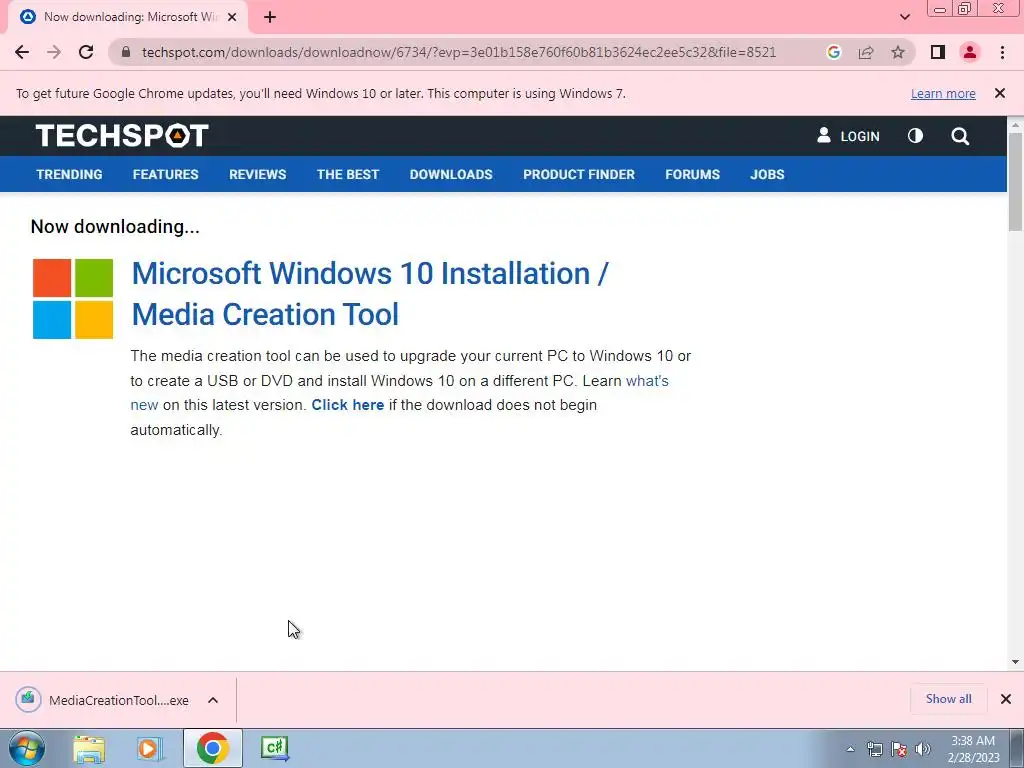
Task: Open the JOBS menu
Action: tap(767, 174)
